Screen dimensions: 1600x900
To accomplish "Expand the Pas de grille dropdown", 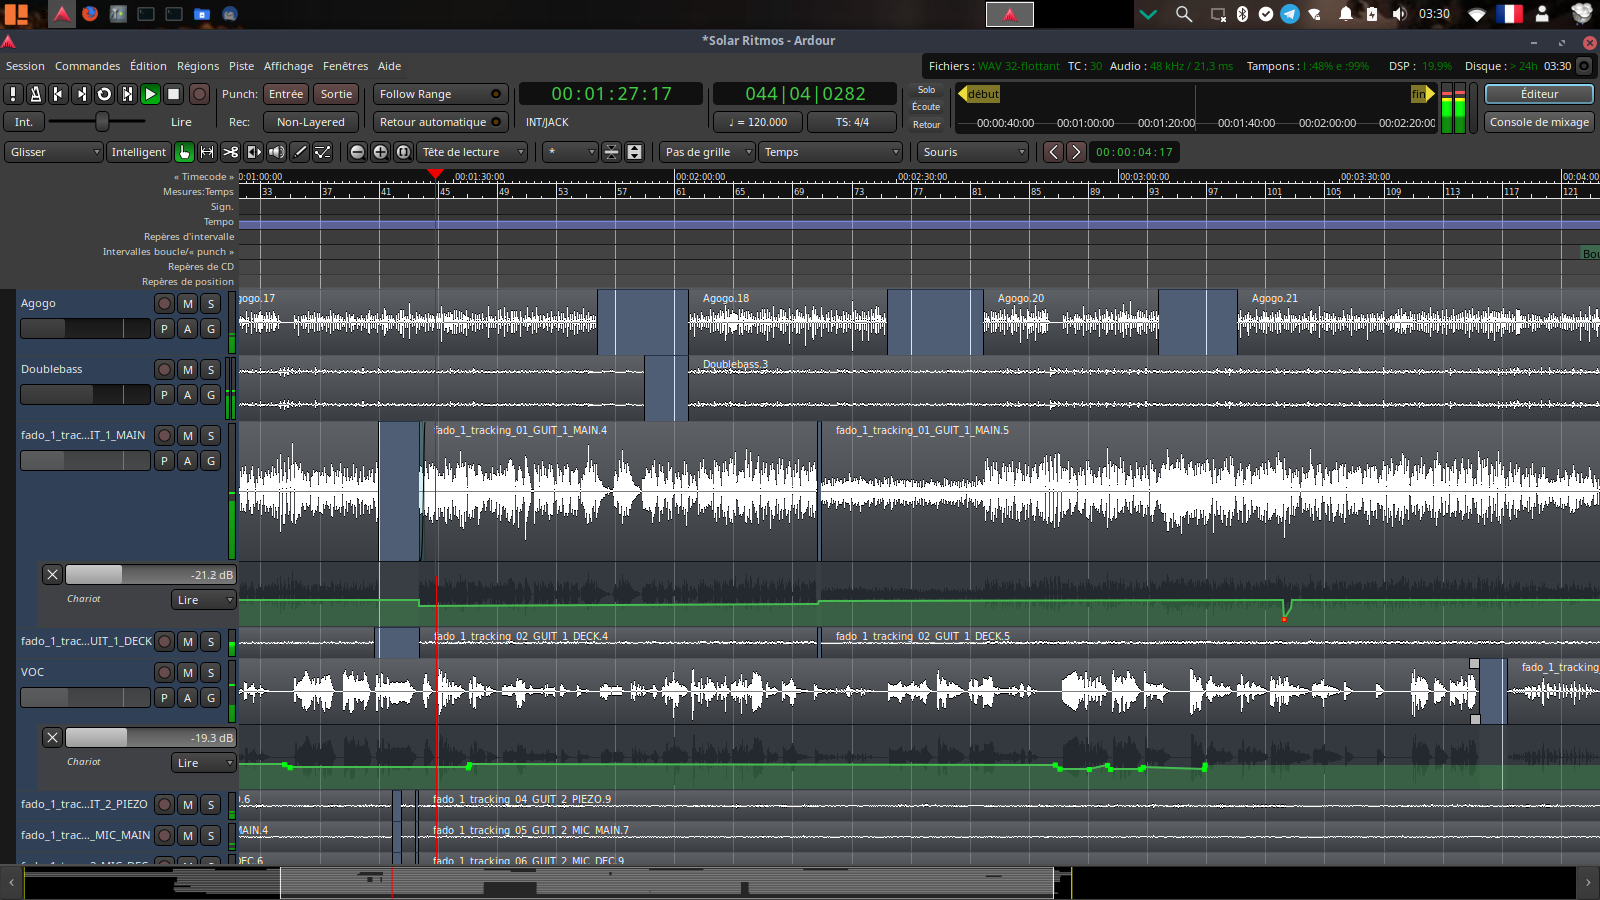I will coord(707,152).
